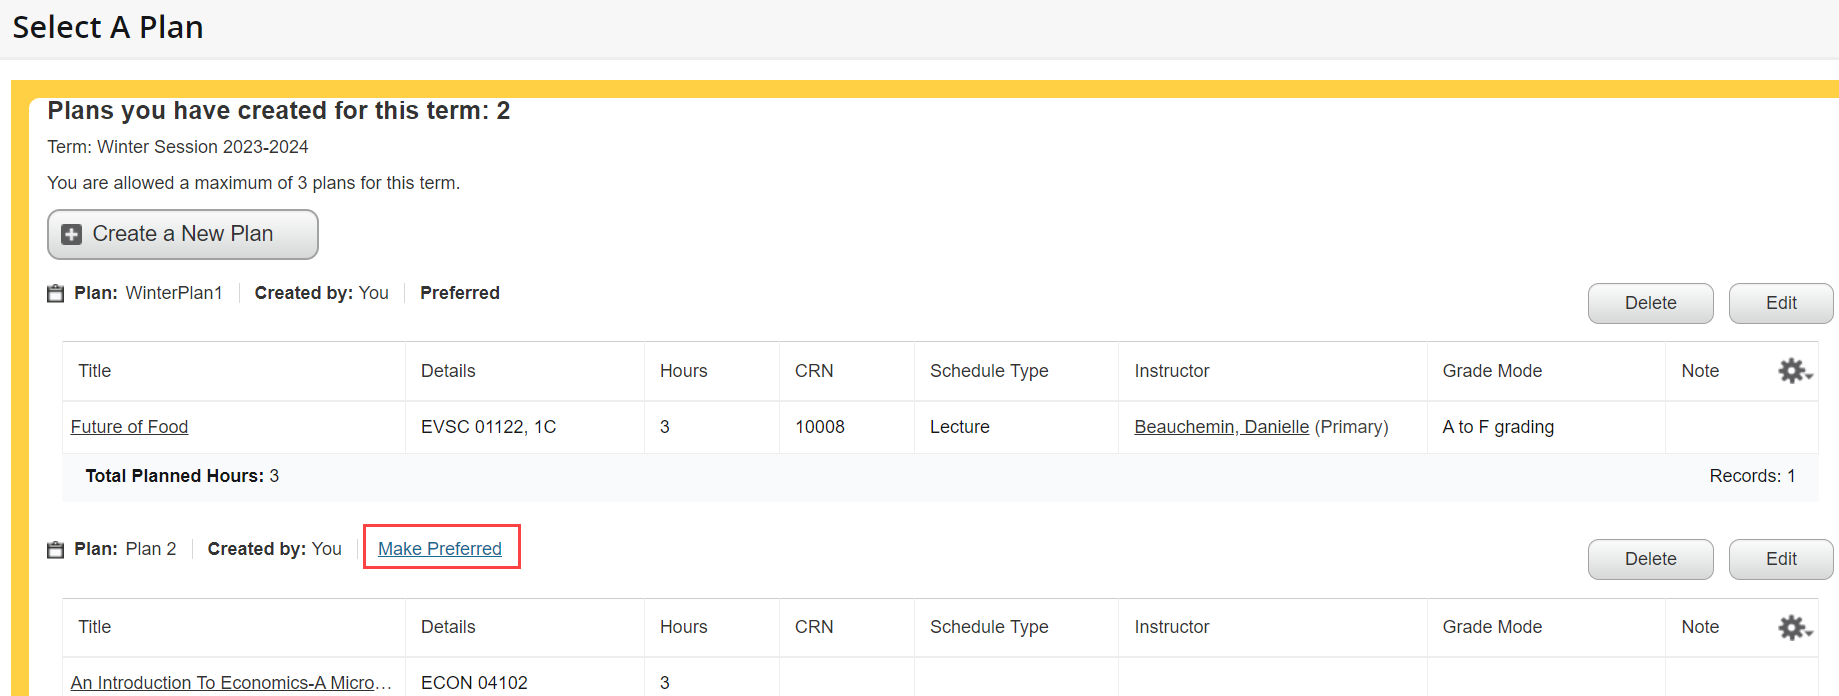Click the clipboard icon beside WinterPlan1

click(56, 293)
